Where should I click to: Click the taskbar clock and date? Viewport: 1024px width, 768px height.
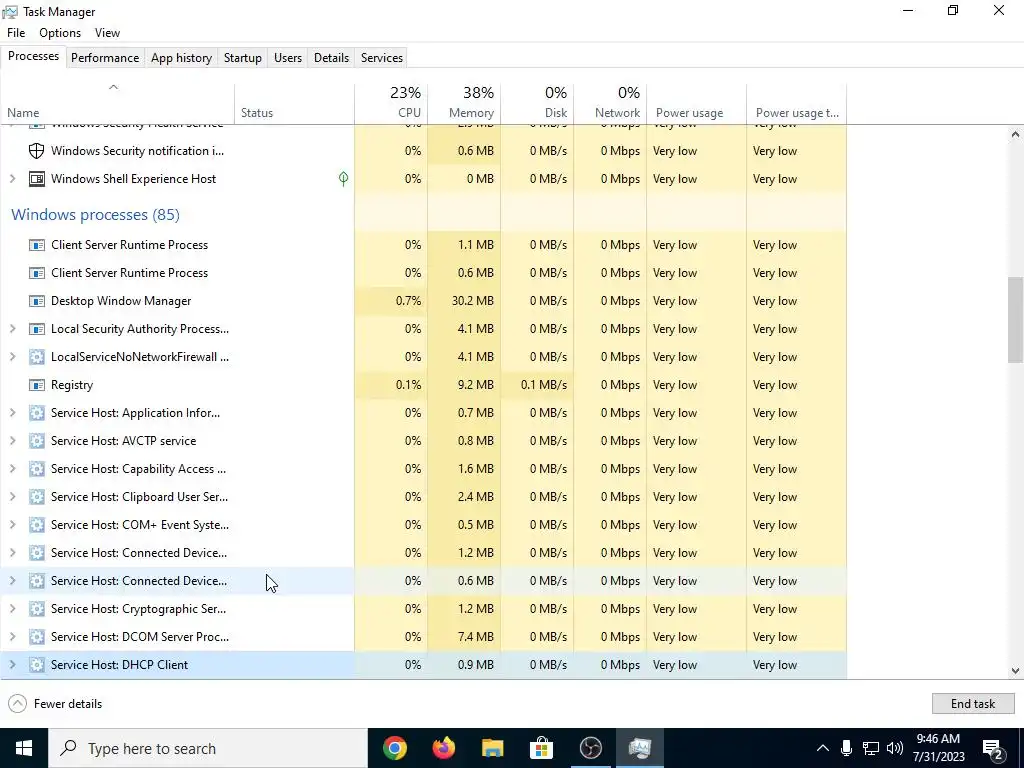938,748
